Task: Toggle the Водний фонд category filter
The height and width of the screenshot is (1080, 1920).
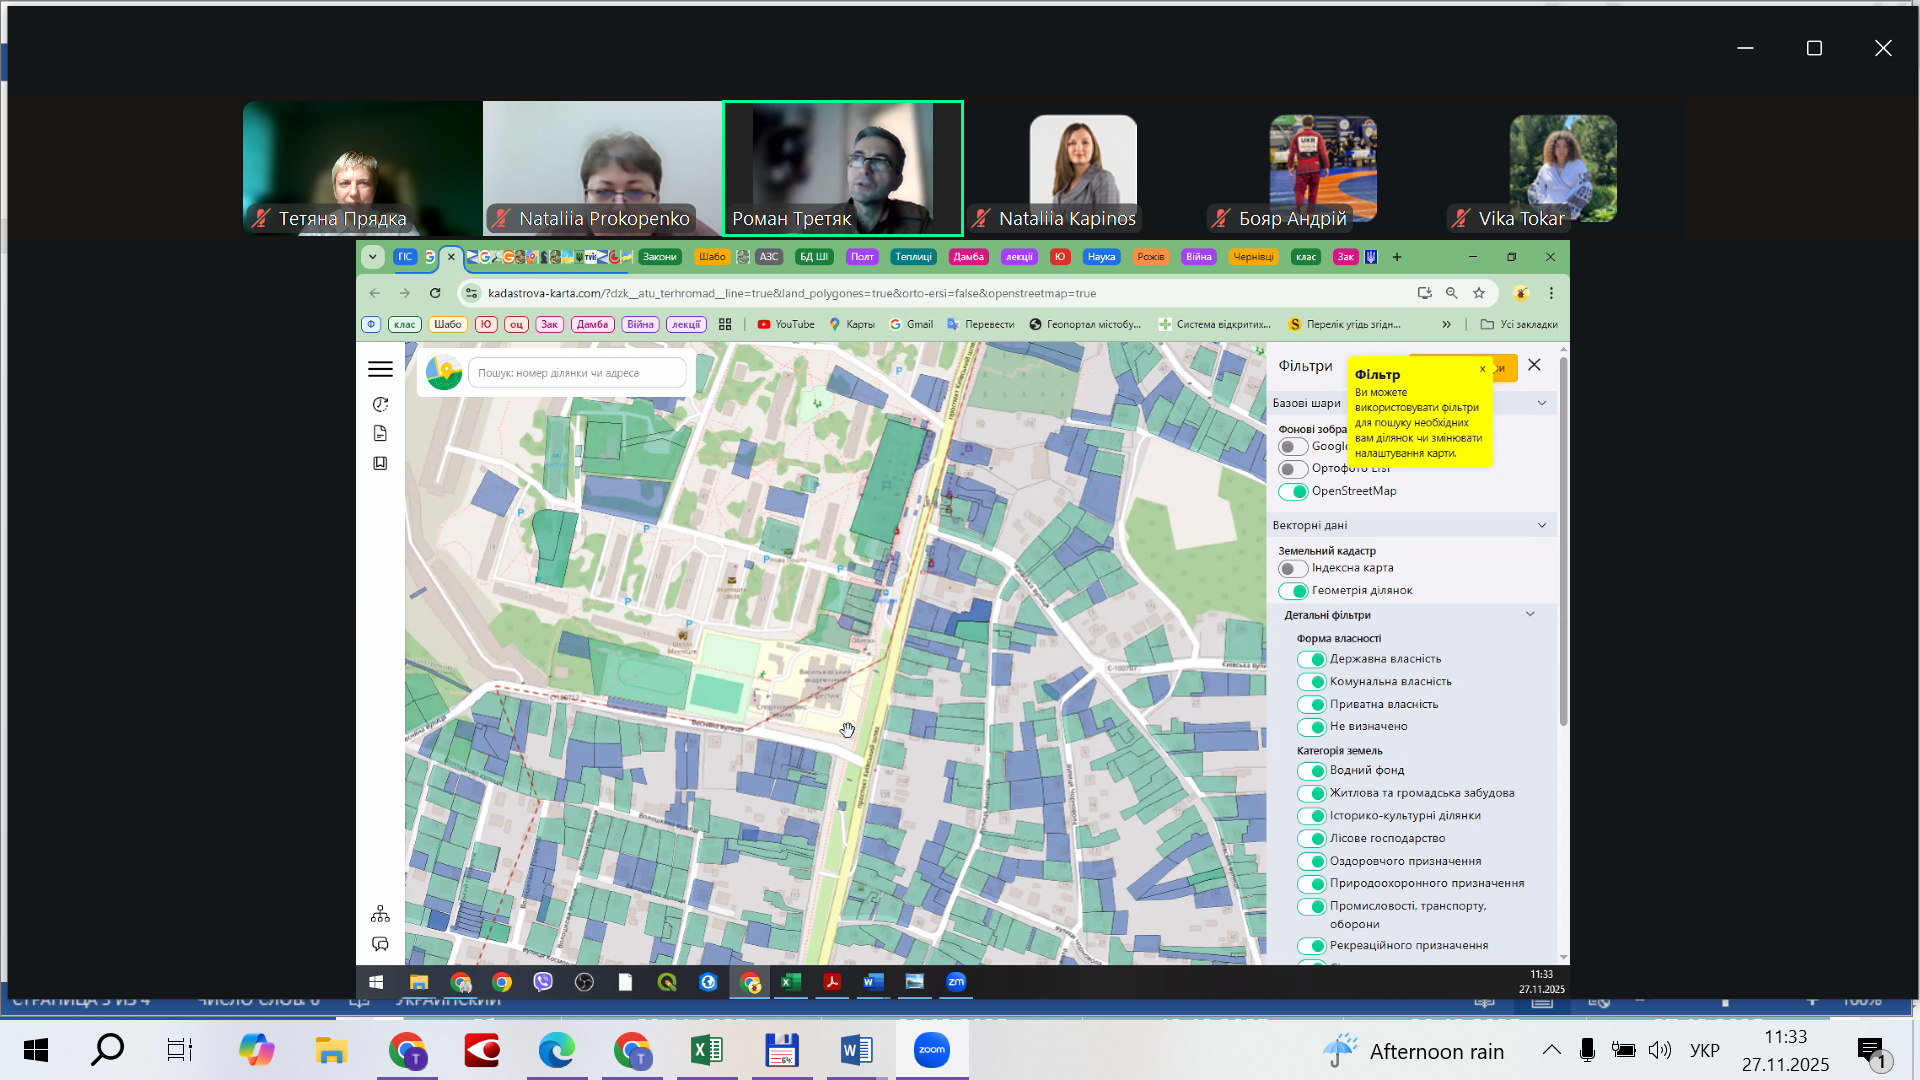Action: (x=1311, y=770)
